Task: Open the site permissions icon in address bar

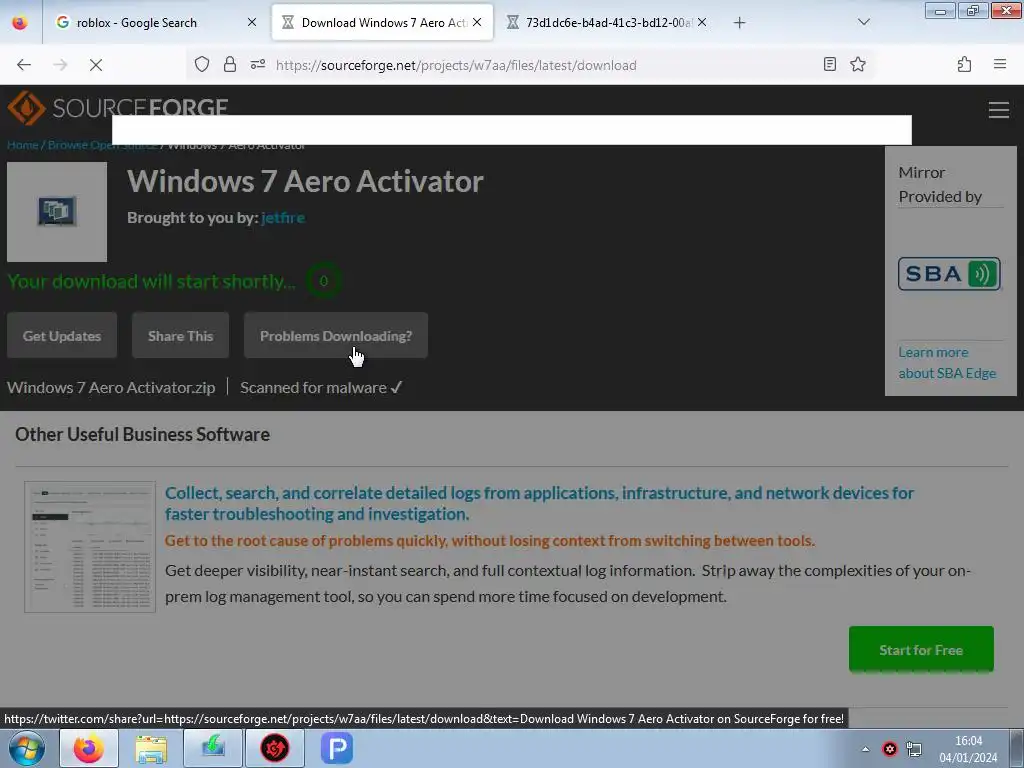Action: (x=257, y=64)
